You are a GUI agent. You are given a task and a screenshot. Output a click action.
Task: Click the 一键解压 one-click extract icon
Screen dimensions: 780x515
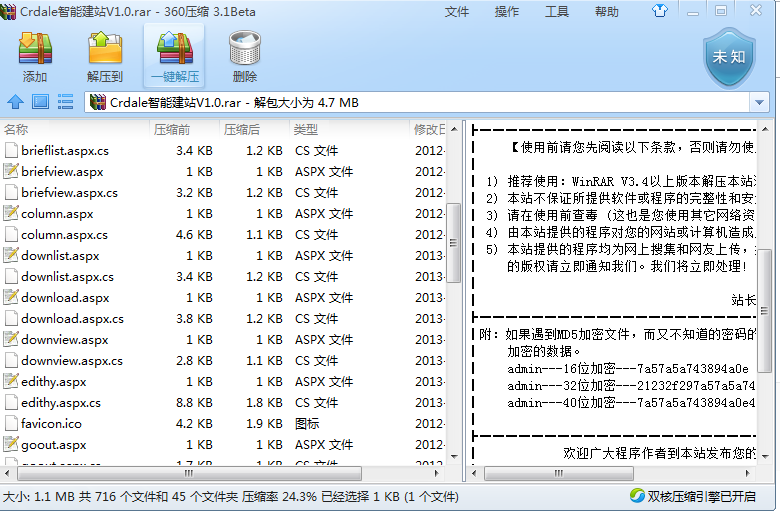point(175,48)
